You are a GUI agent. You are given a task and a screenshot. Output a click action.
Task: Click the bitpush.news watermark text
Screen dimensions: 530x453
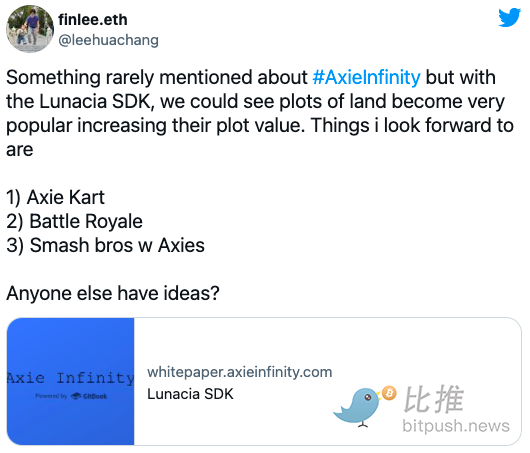[x=456, y=426]
